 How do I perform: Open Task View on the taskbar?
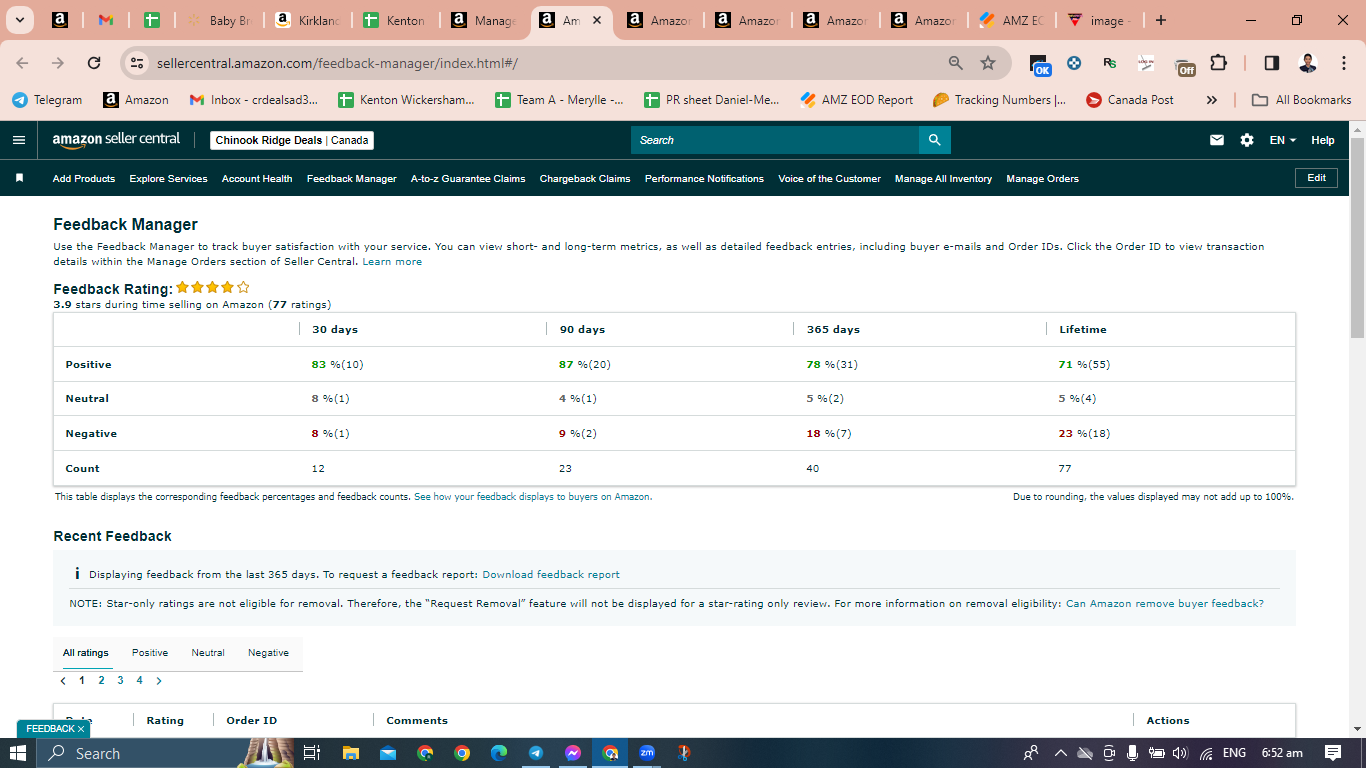(311, 753)
